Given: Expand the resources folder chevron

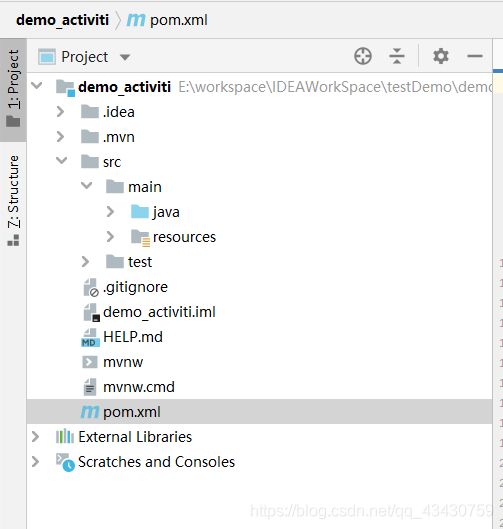Looking at the screenshot, I should (110, 237).
